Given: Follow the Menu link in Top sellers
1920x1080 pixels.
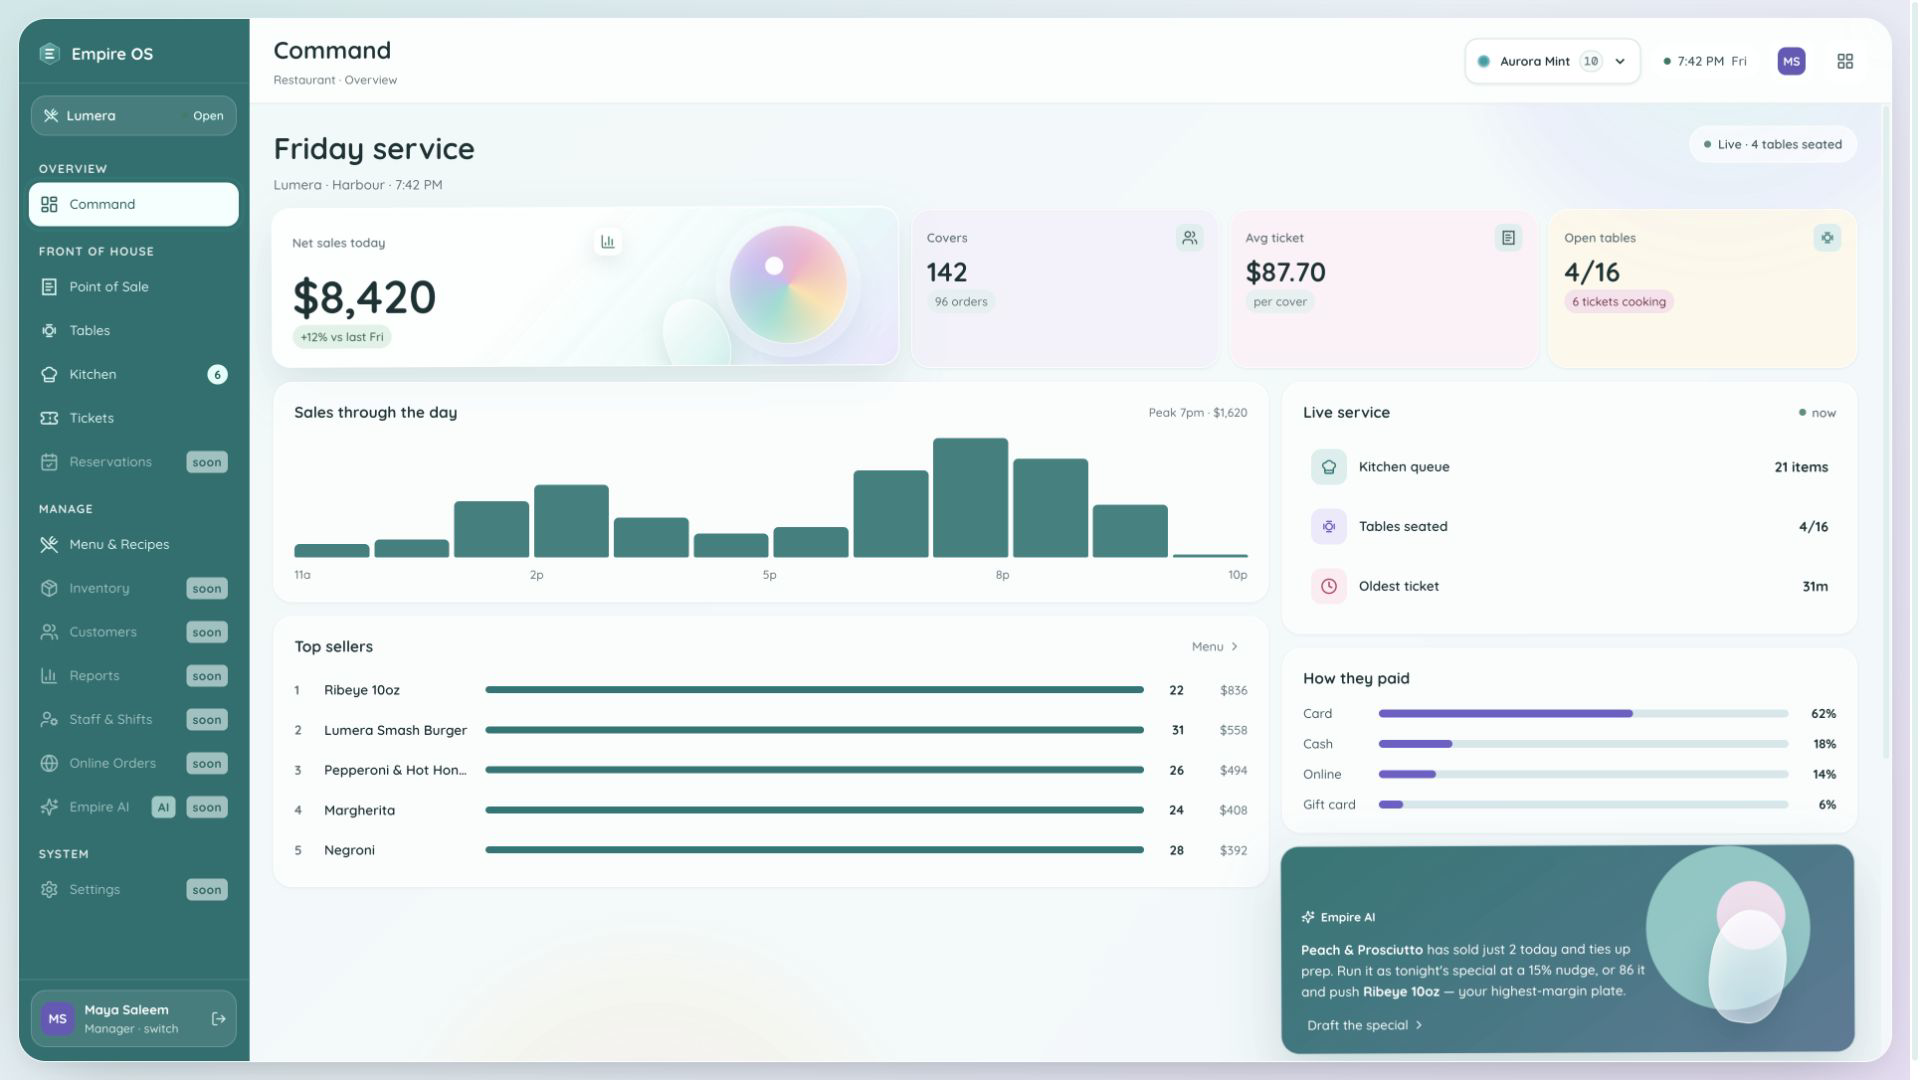Looking at the screenshot, I should click(1215, 647).
